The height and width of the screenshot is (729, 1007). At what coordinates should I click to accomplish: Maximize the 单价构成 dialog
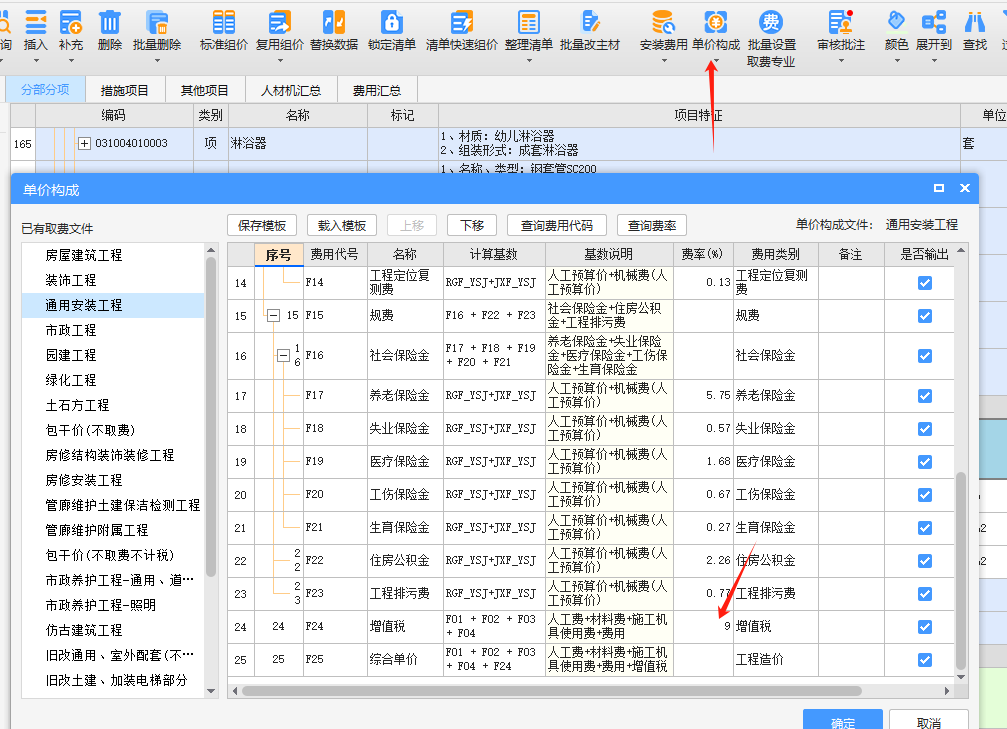(x=939, y=188)
